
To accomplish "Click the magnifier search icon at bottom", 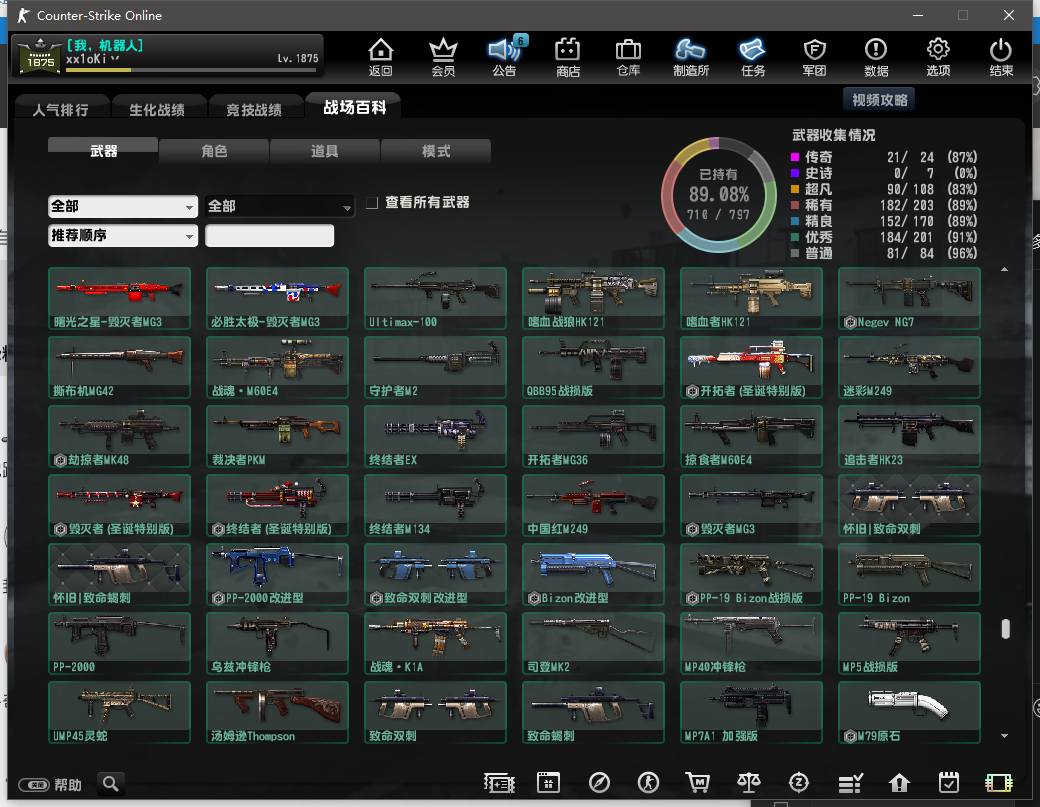I will (x=111, y=784).
